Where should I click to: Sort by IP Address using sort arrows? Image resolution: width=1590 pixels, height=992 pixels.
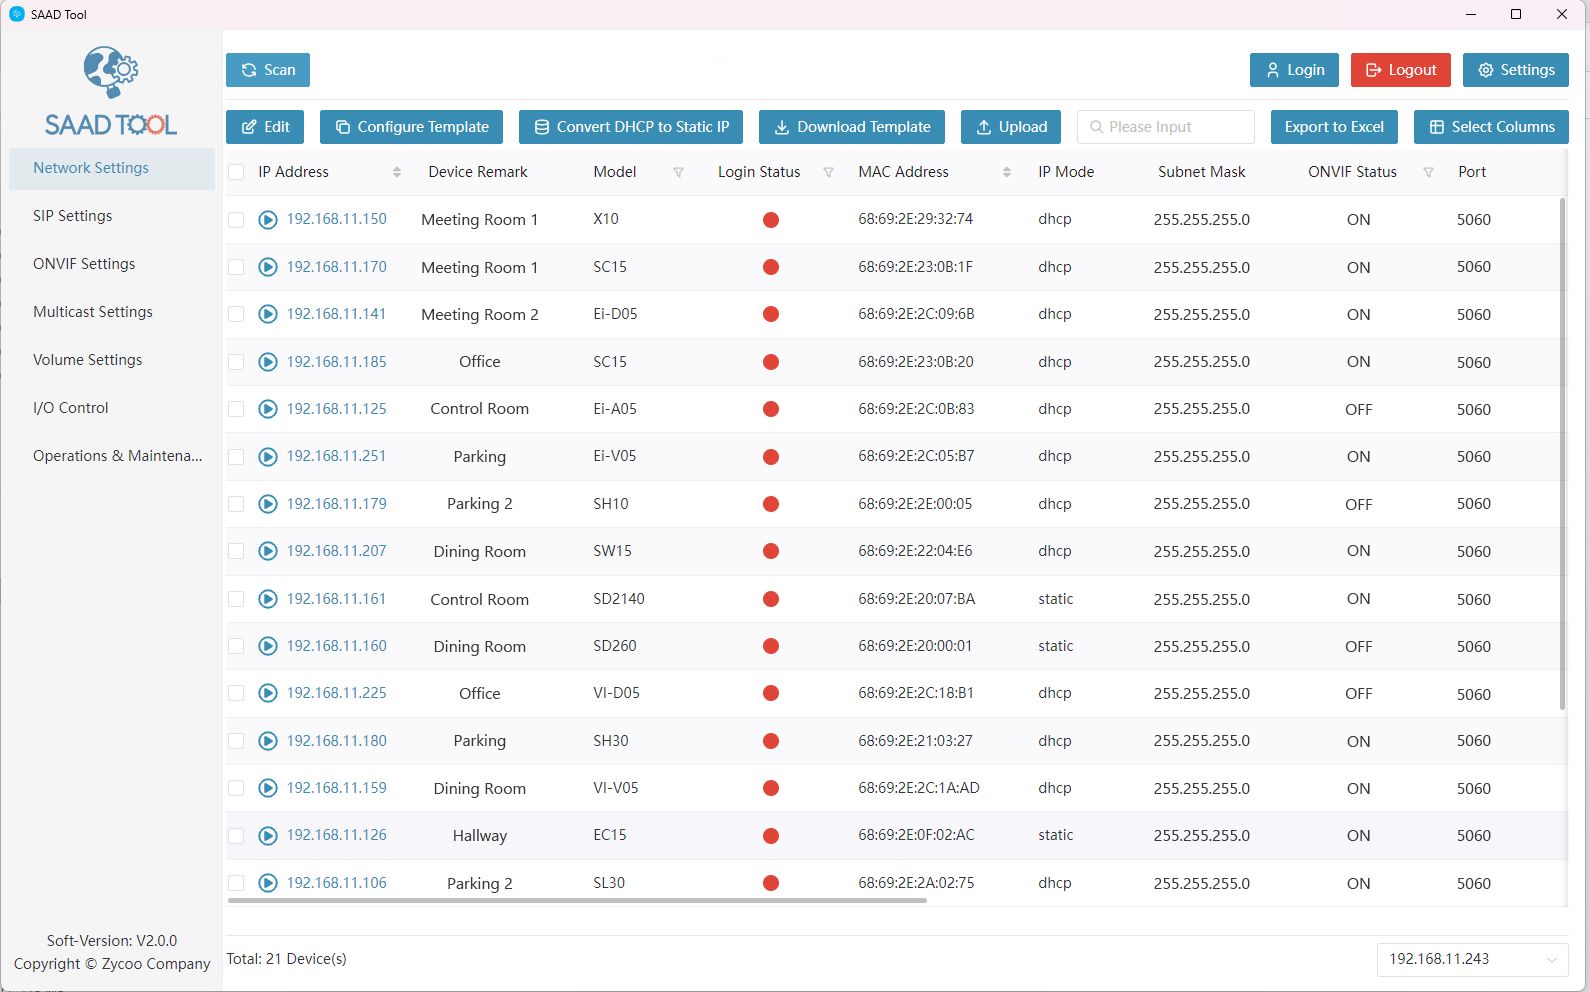pyautogui.click(x=397, y=172)
